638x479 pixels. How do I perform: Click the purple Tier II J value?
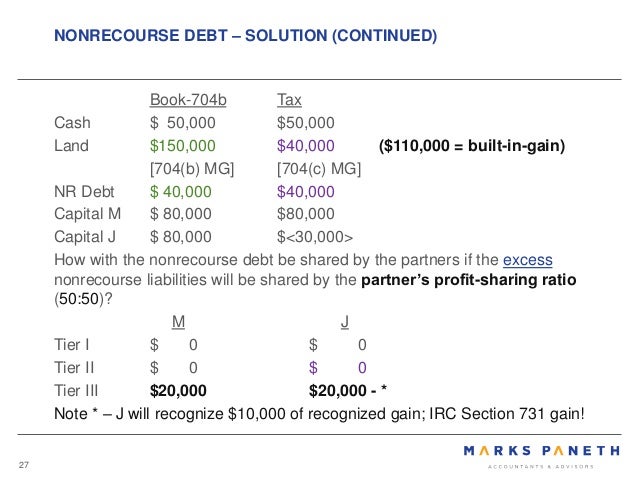[x=338, y=368]
